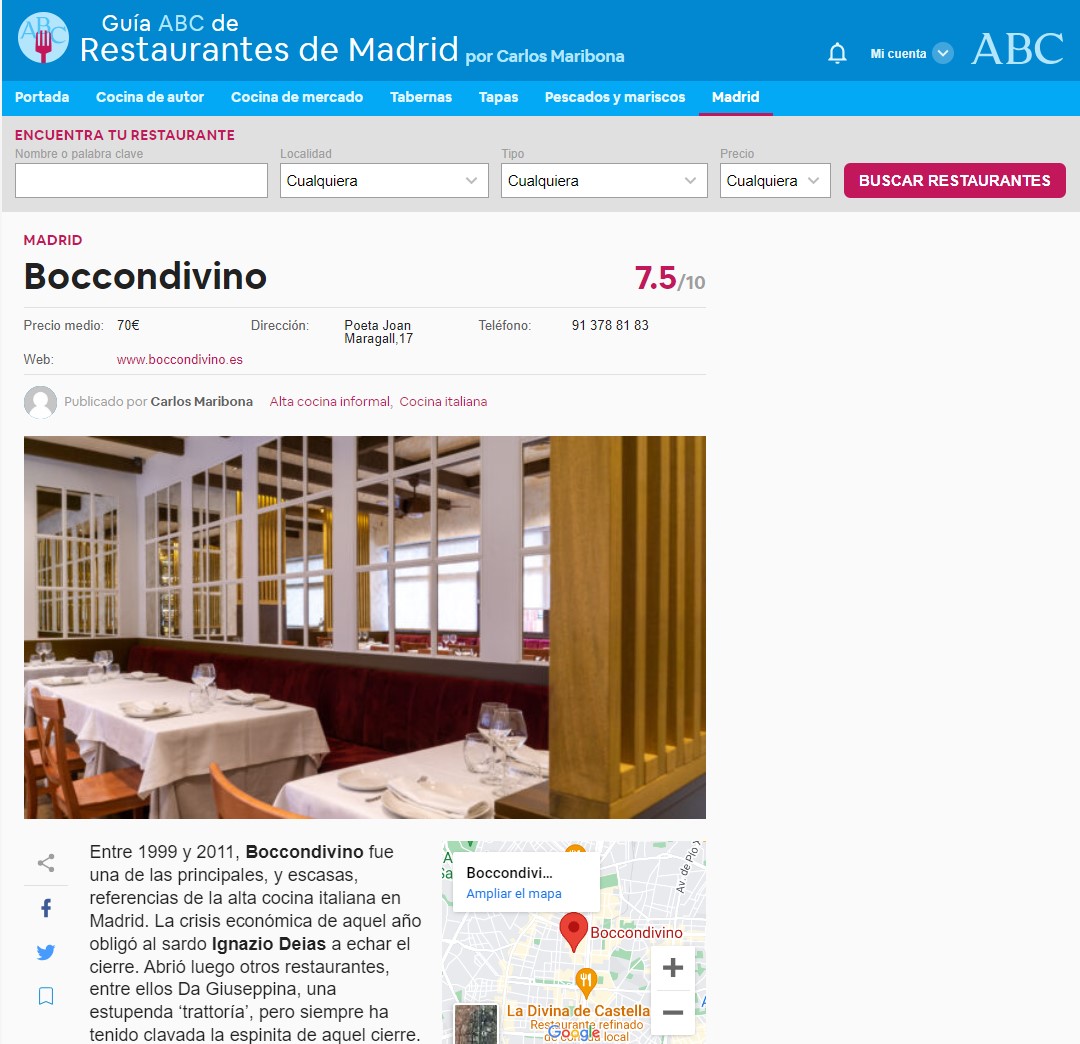Image resolution: width=1080 pixels, height=1044 pixels.
Task: Click the author avatar icon
Action: tap(41, 401)
